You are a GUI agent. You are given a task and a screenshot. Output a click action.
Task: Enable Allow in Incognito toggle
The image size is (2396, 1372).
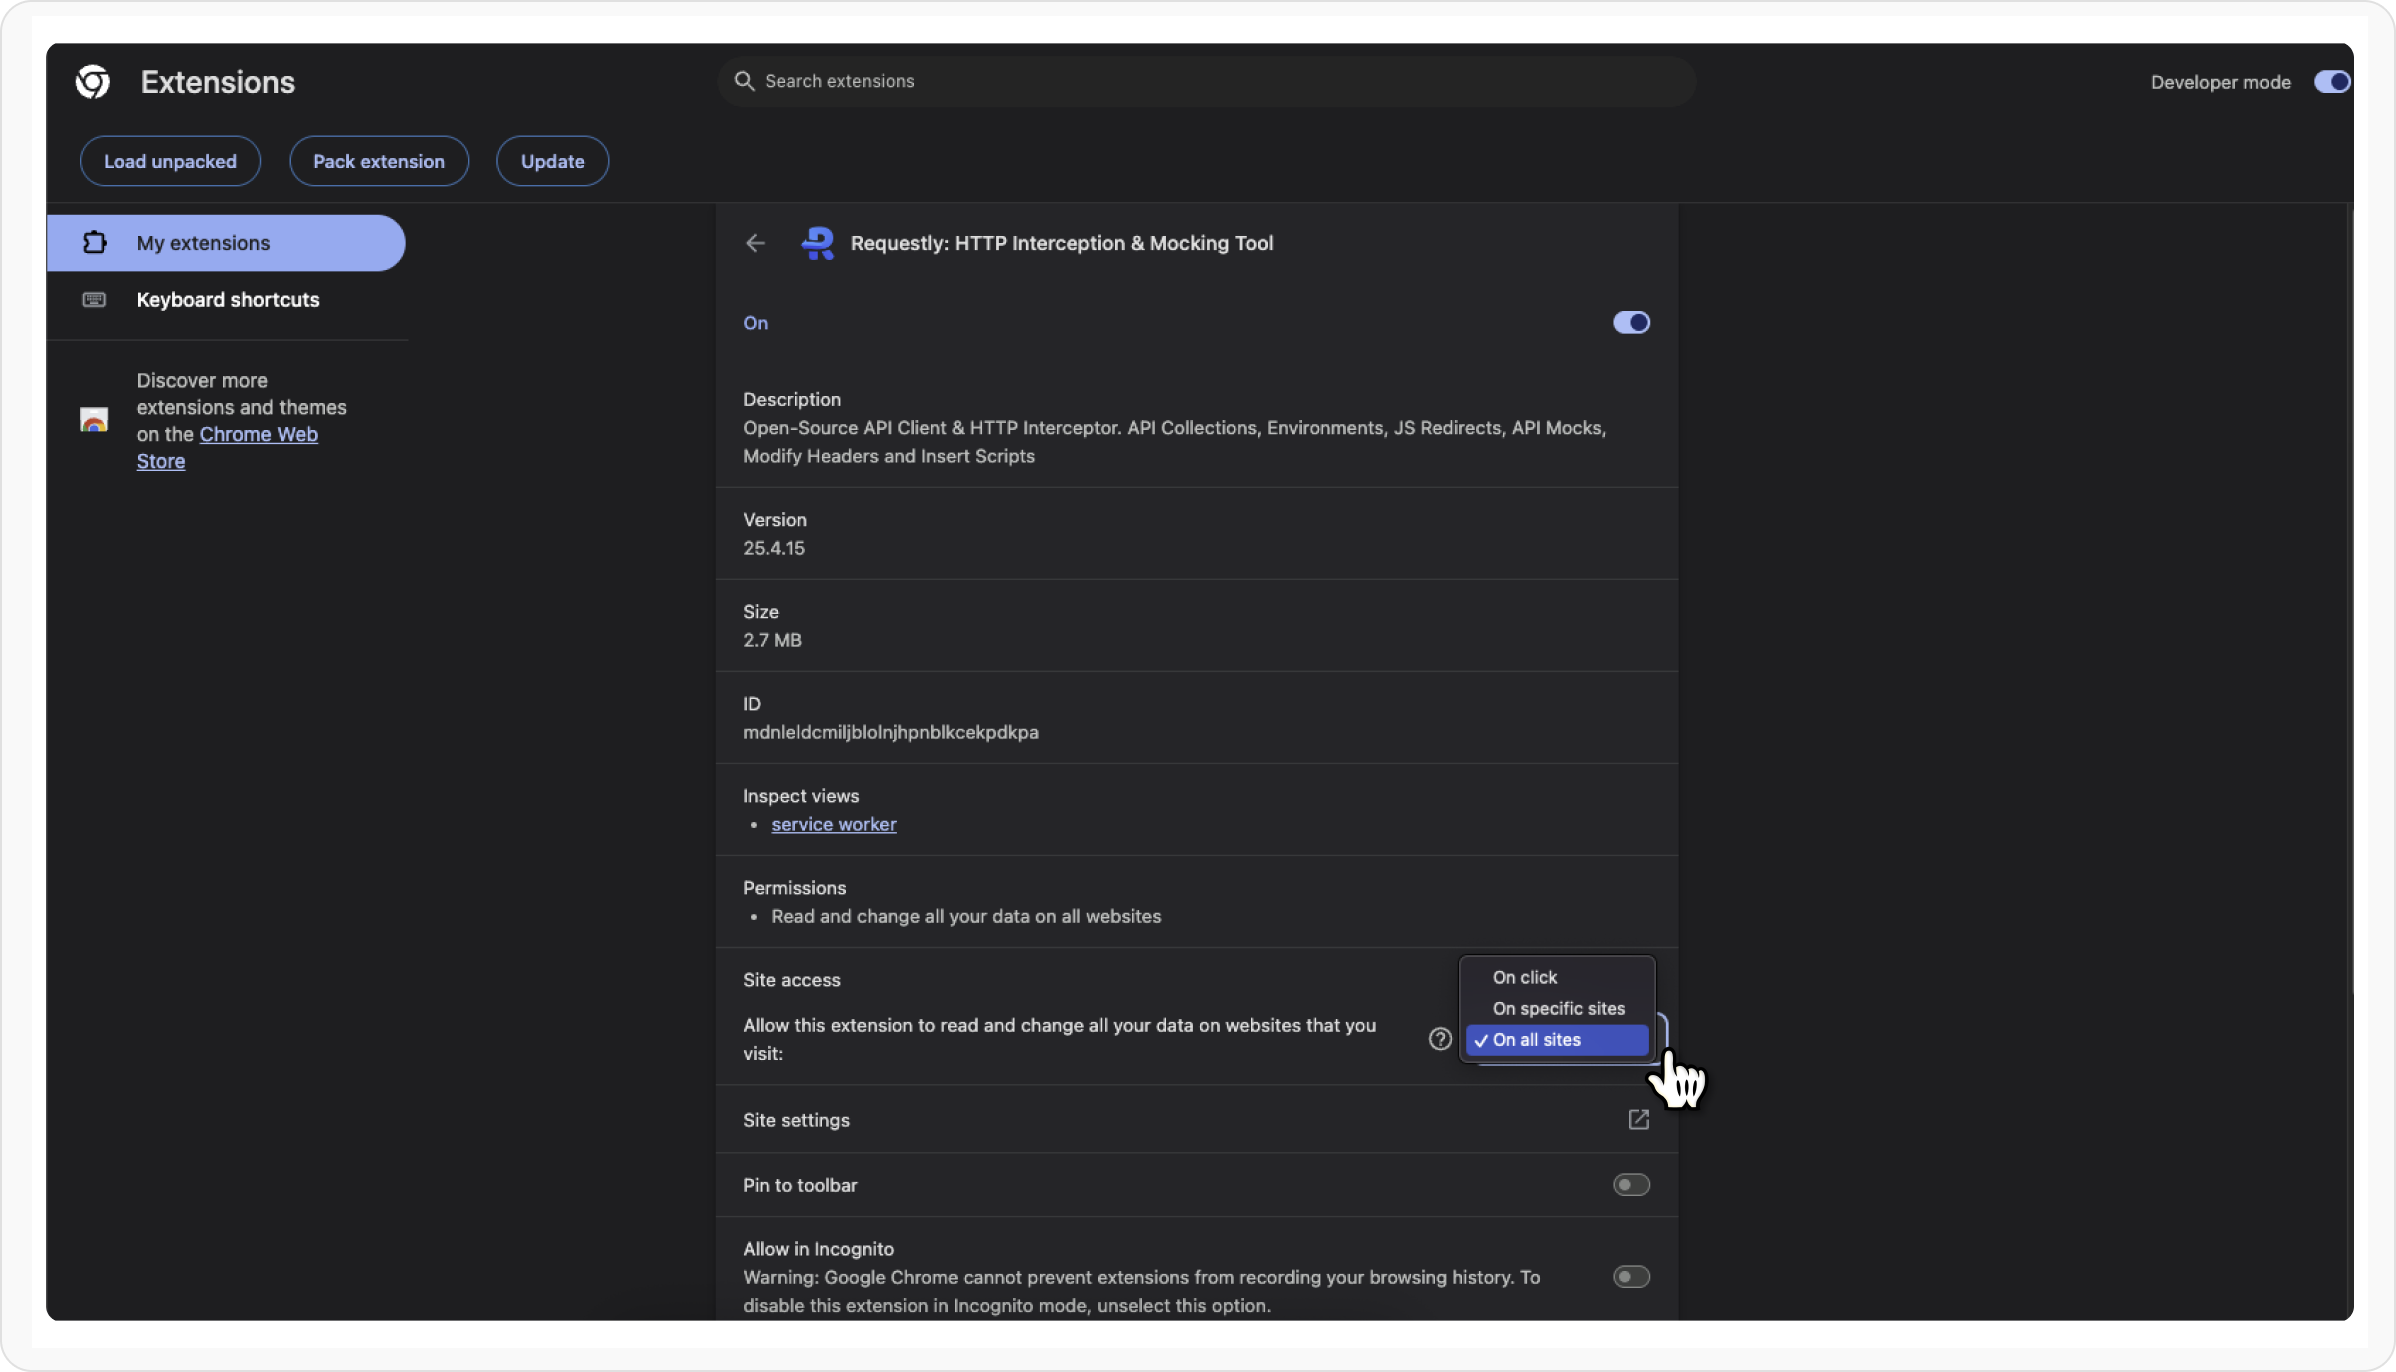coord(1631,1277)
